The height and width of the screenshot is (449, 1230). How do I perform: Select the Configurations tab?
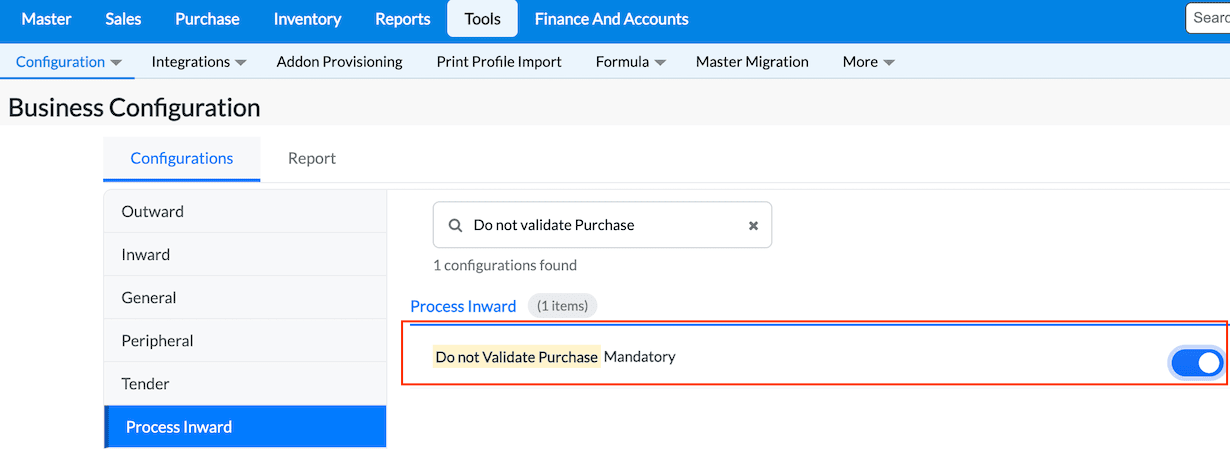tap(182, 158)
